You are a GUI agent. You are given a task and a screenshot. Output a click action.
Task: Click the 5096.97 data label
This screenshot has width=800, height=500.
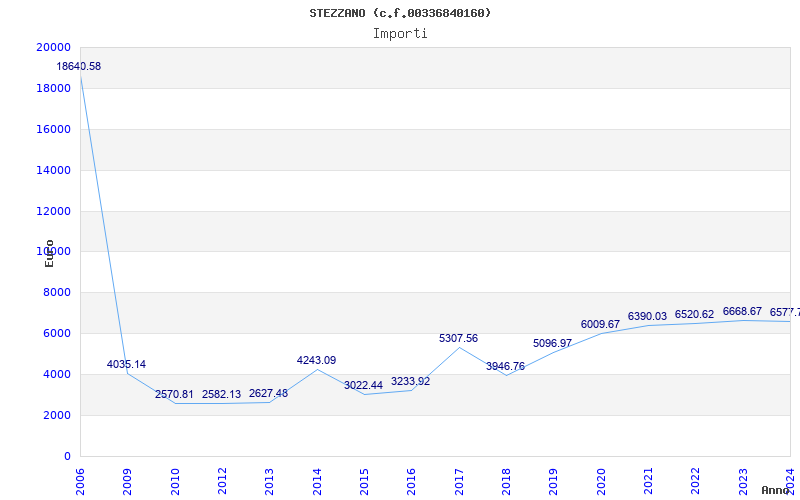[x=552, y=343]
